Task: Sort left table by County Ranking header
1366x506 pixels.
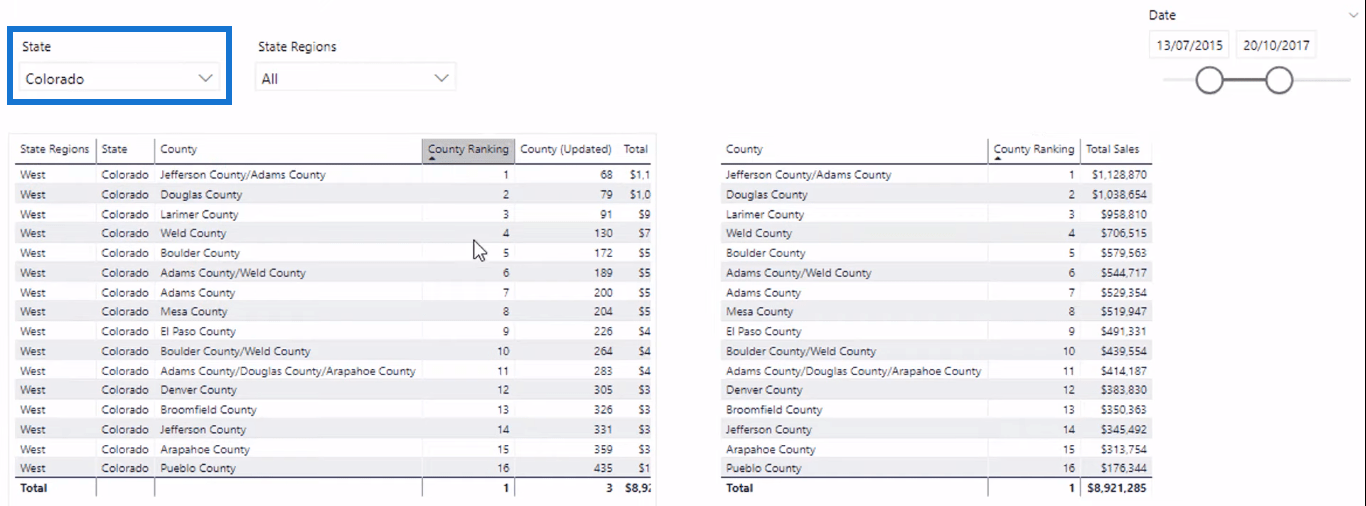Action: [x=468, y=149]
